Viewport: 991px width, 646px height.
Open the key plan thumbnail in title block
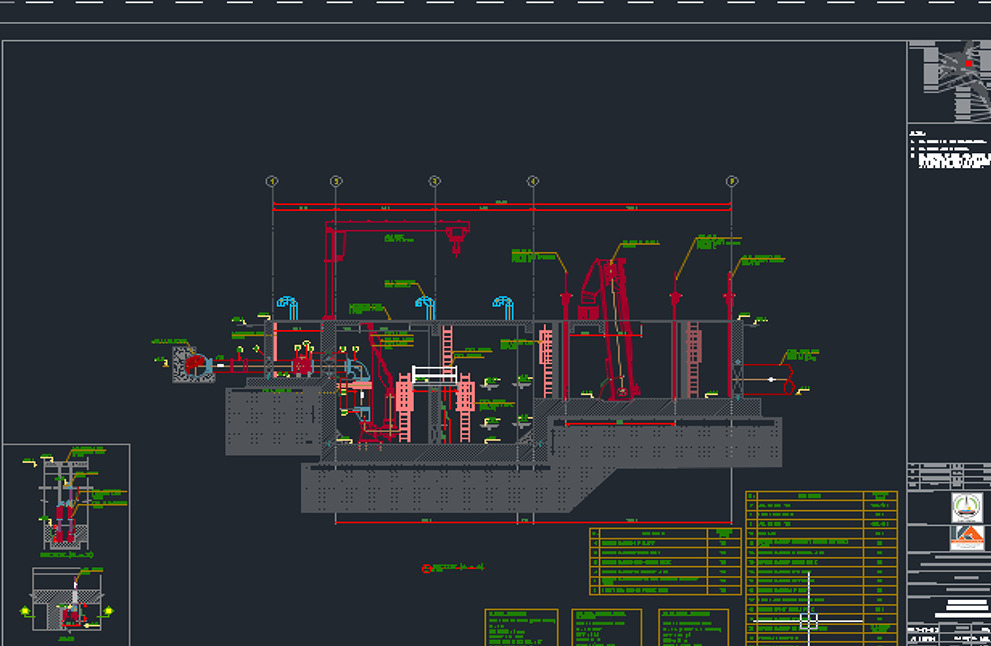(948, 80)
